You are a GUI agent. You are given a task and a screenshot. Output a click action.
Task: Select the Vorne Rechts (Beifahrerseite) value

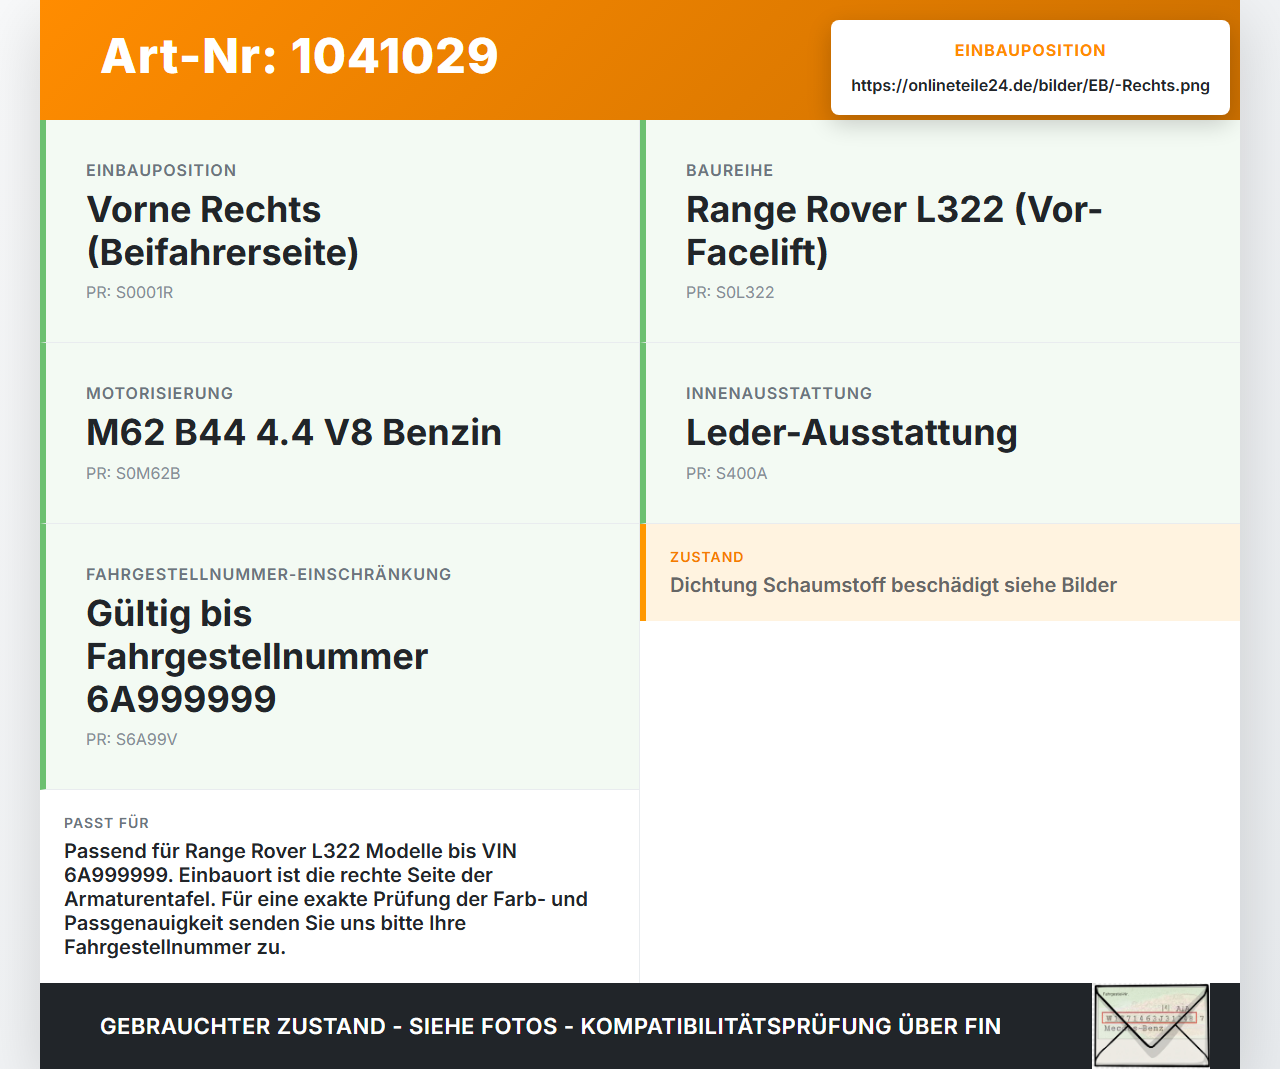click(x=223, y=231)
